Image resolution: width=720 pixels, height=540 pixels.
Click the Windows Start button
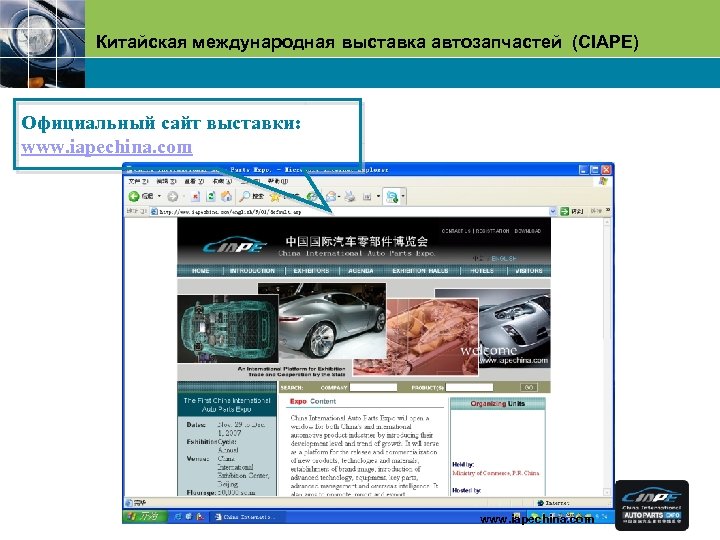[145, 517]
